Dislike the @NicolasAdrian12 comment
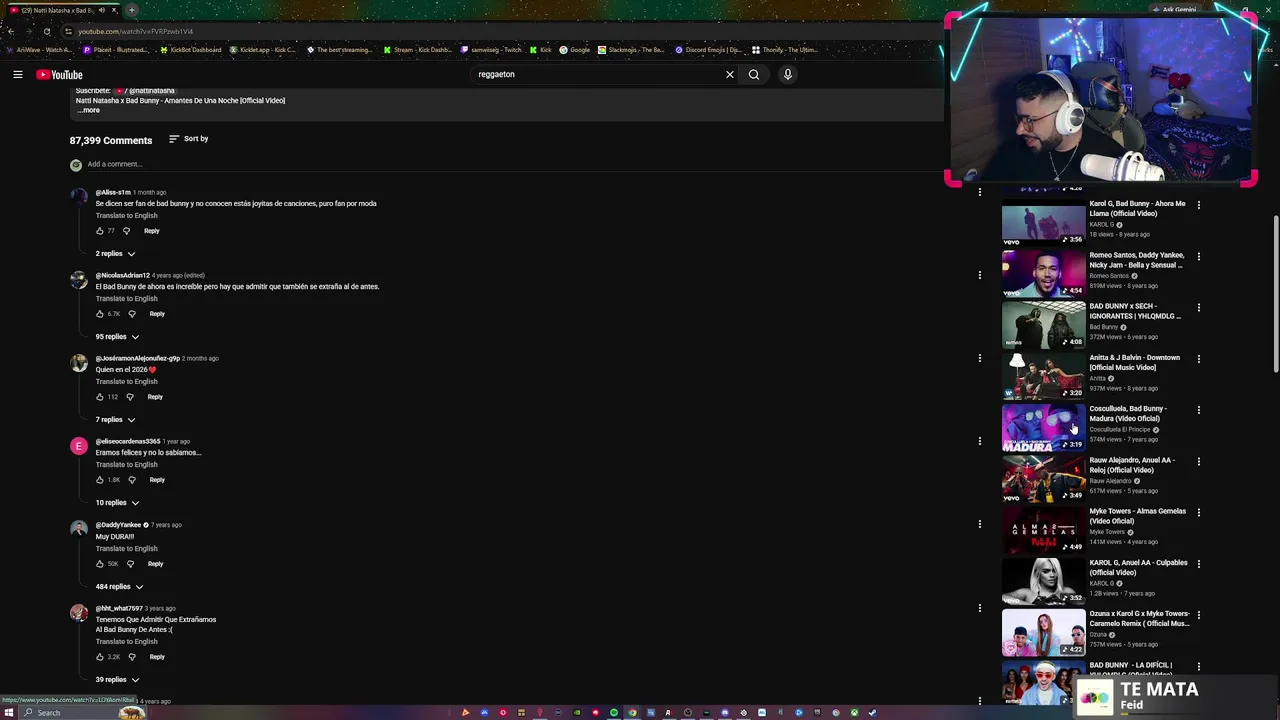1280x720 pixels. [132, 314]
